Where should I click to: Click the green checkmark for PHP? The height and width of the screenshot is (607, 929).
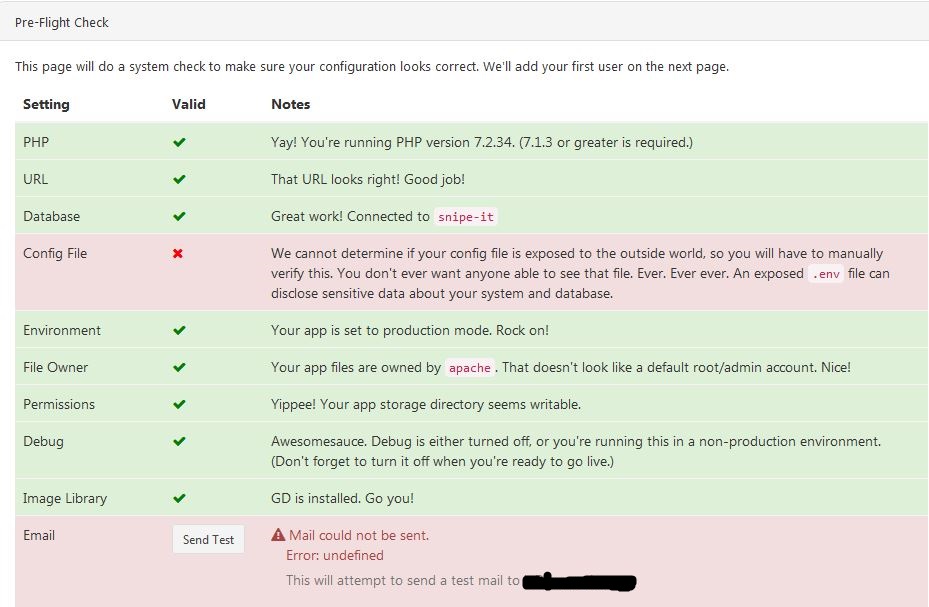click(x=180, y=142)
